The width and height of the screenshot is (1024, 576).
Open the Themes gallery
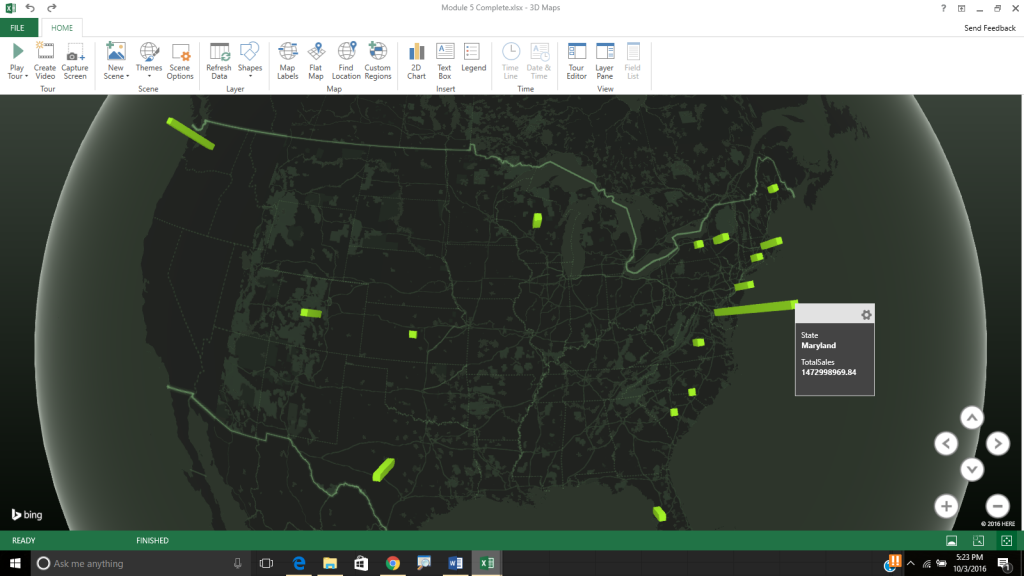coord(149,61)
